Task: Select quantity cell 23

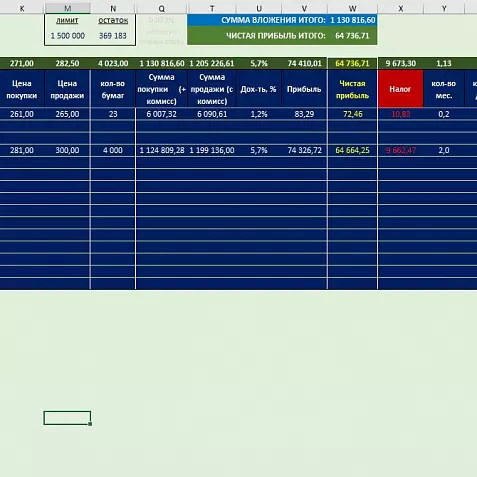Action: point(113,114)
